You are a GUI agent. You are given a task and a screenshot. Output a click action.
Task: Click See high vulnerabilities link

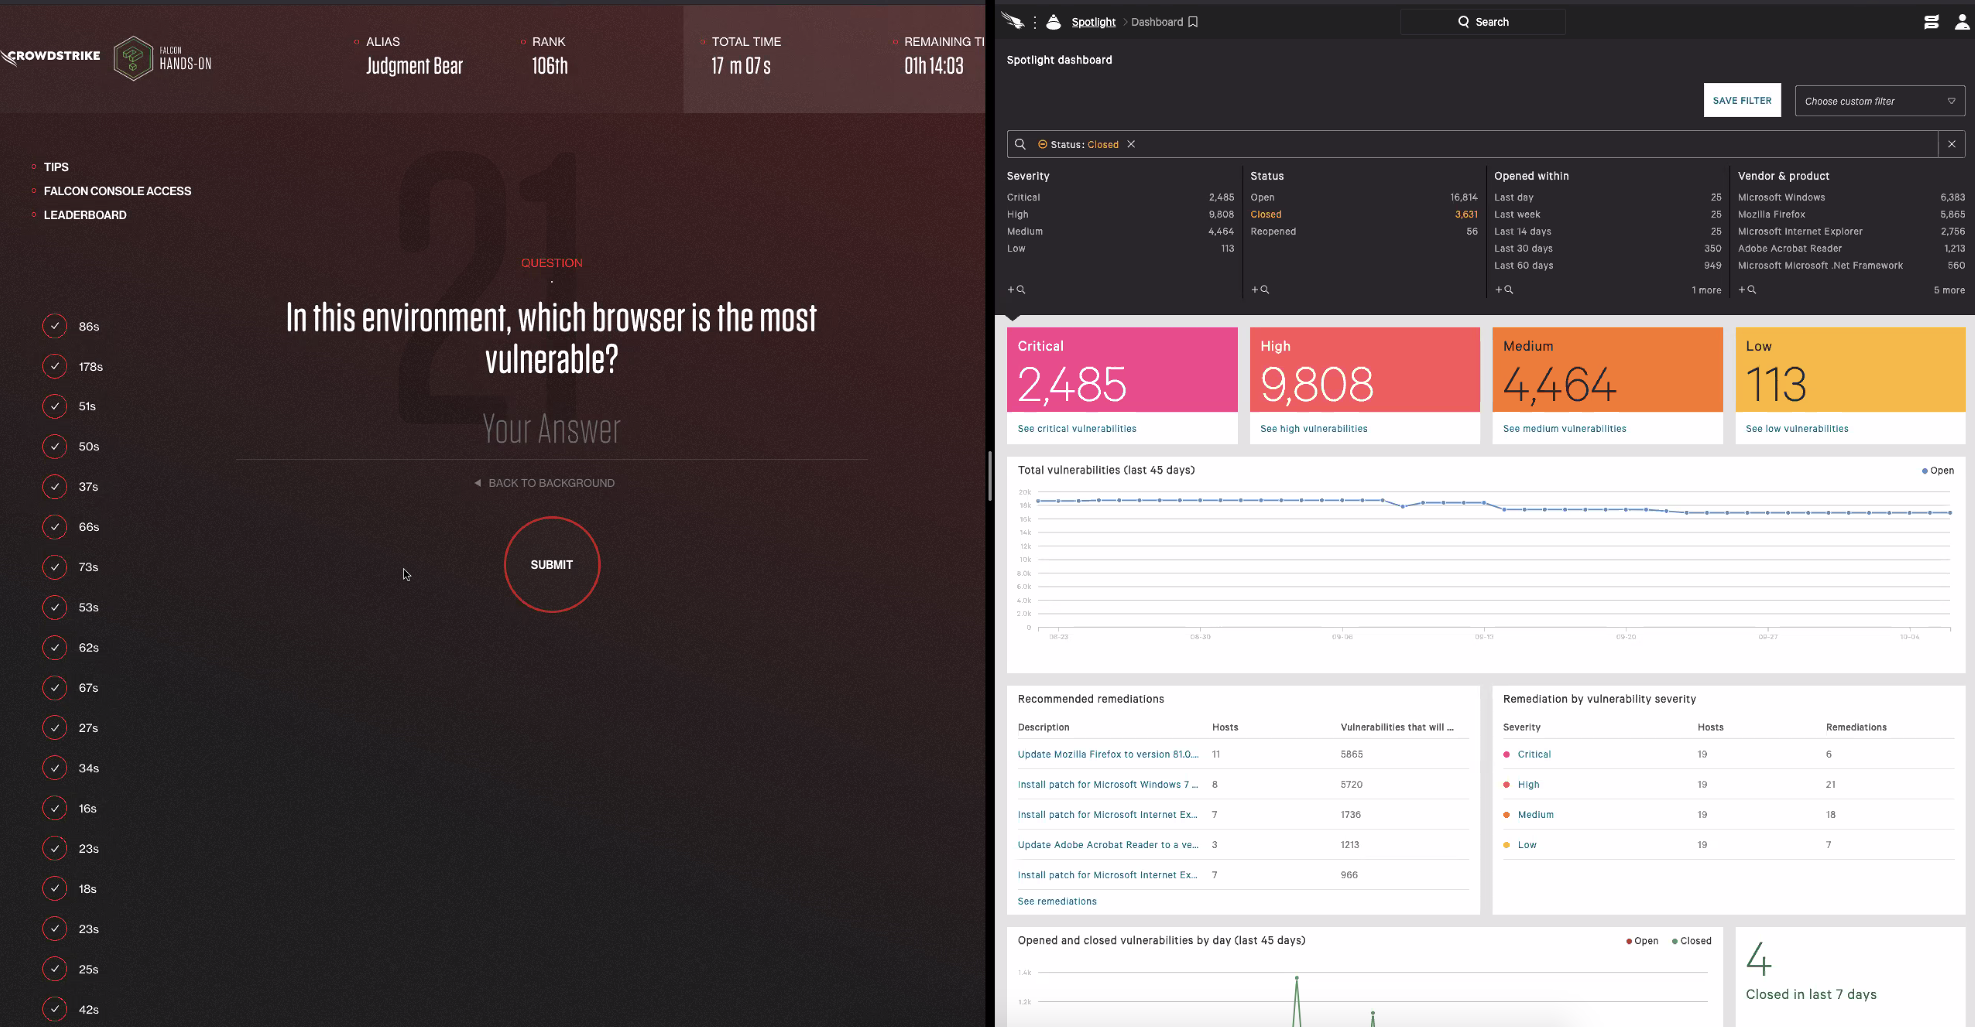pyautogui.click(x=1314, y=429)
